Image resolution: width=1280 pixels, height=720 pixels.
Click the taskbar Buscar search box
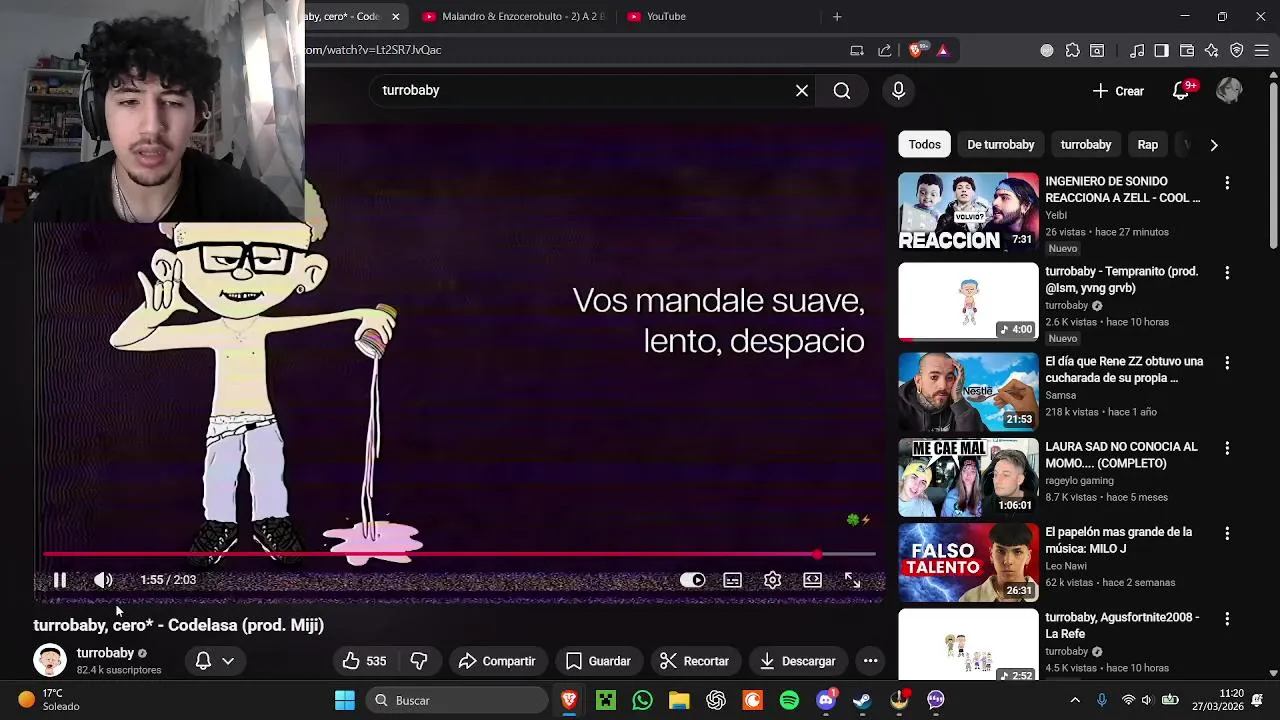coord(456,700)
